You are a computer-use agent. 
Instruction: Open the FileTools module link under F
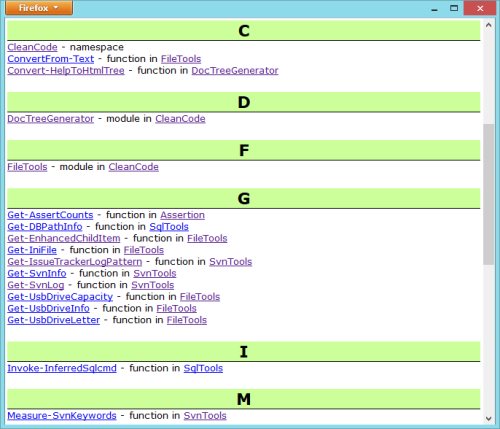(27, 167)
